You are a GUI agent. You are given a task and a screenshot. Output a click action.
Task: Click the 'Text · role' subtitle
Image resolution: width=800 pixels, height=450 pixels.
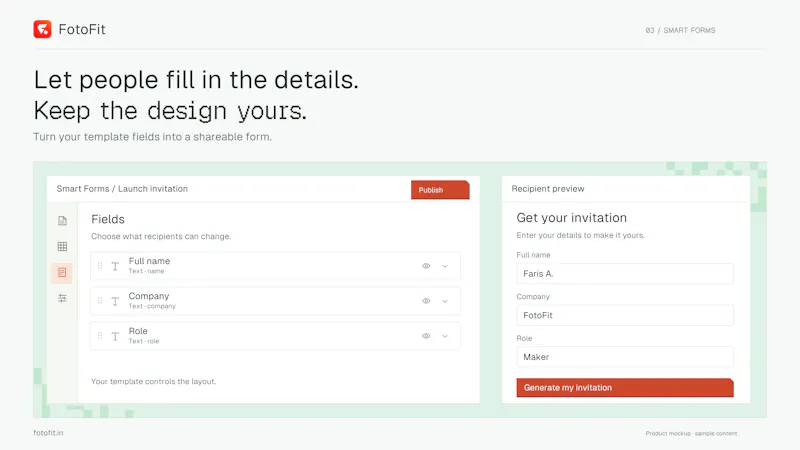[x=144, y=341]
